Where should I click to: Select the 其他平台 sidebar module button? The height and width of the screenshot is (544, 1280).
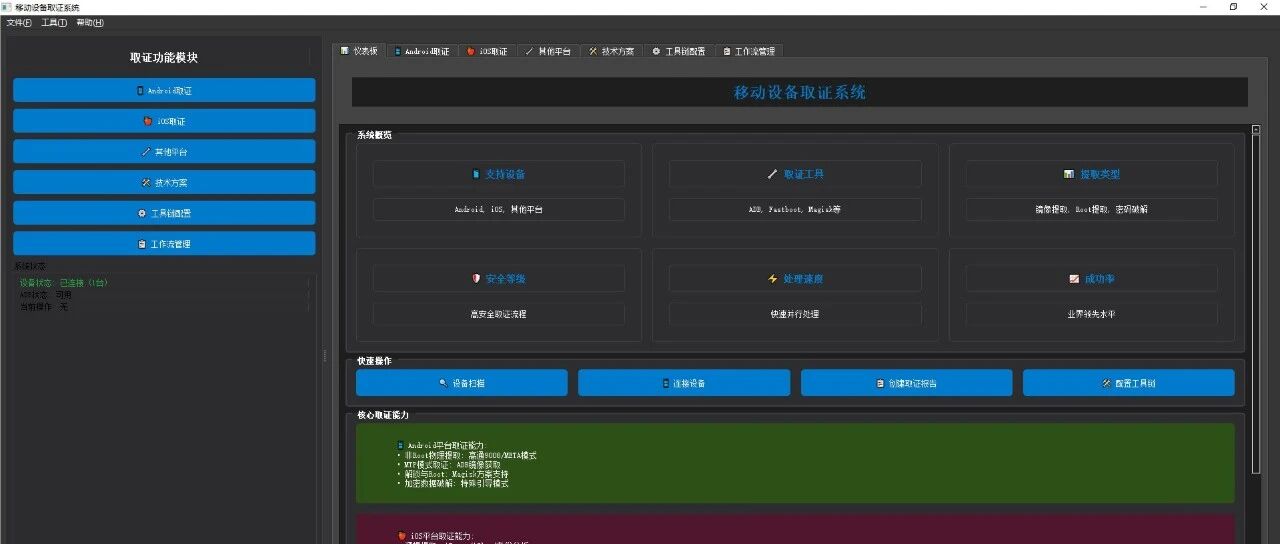pyautogui.click(x=164, y=152)
